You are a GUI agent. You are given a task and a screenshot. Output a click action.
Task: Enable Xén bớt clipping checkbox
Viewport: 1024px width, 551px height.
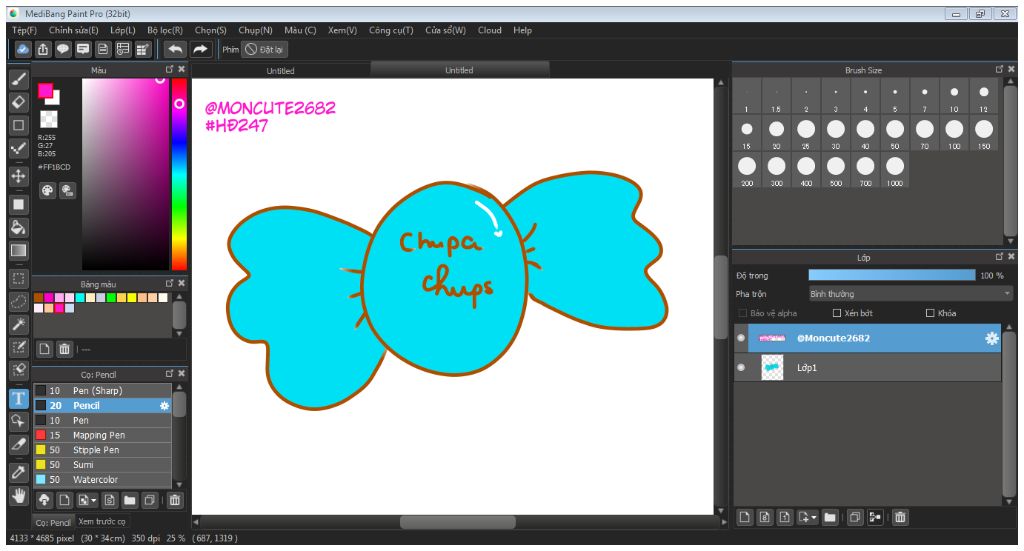tap(837, 313)
